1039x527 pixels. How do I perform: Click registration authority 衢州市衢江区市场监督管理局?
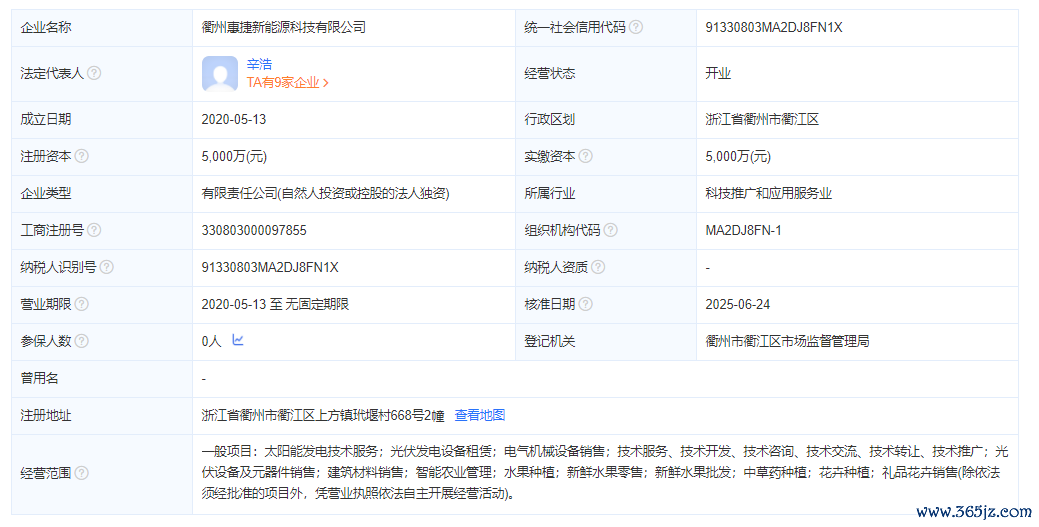point(787,341)
